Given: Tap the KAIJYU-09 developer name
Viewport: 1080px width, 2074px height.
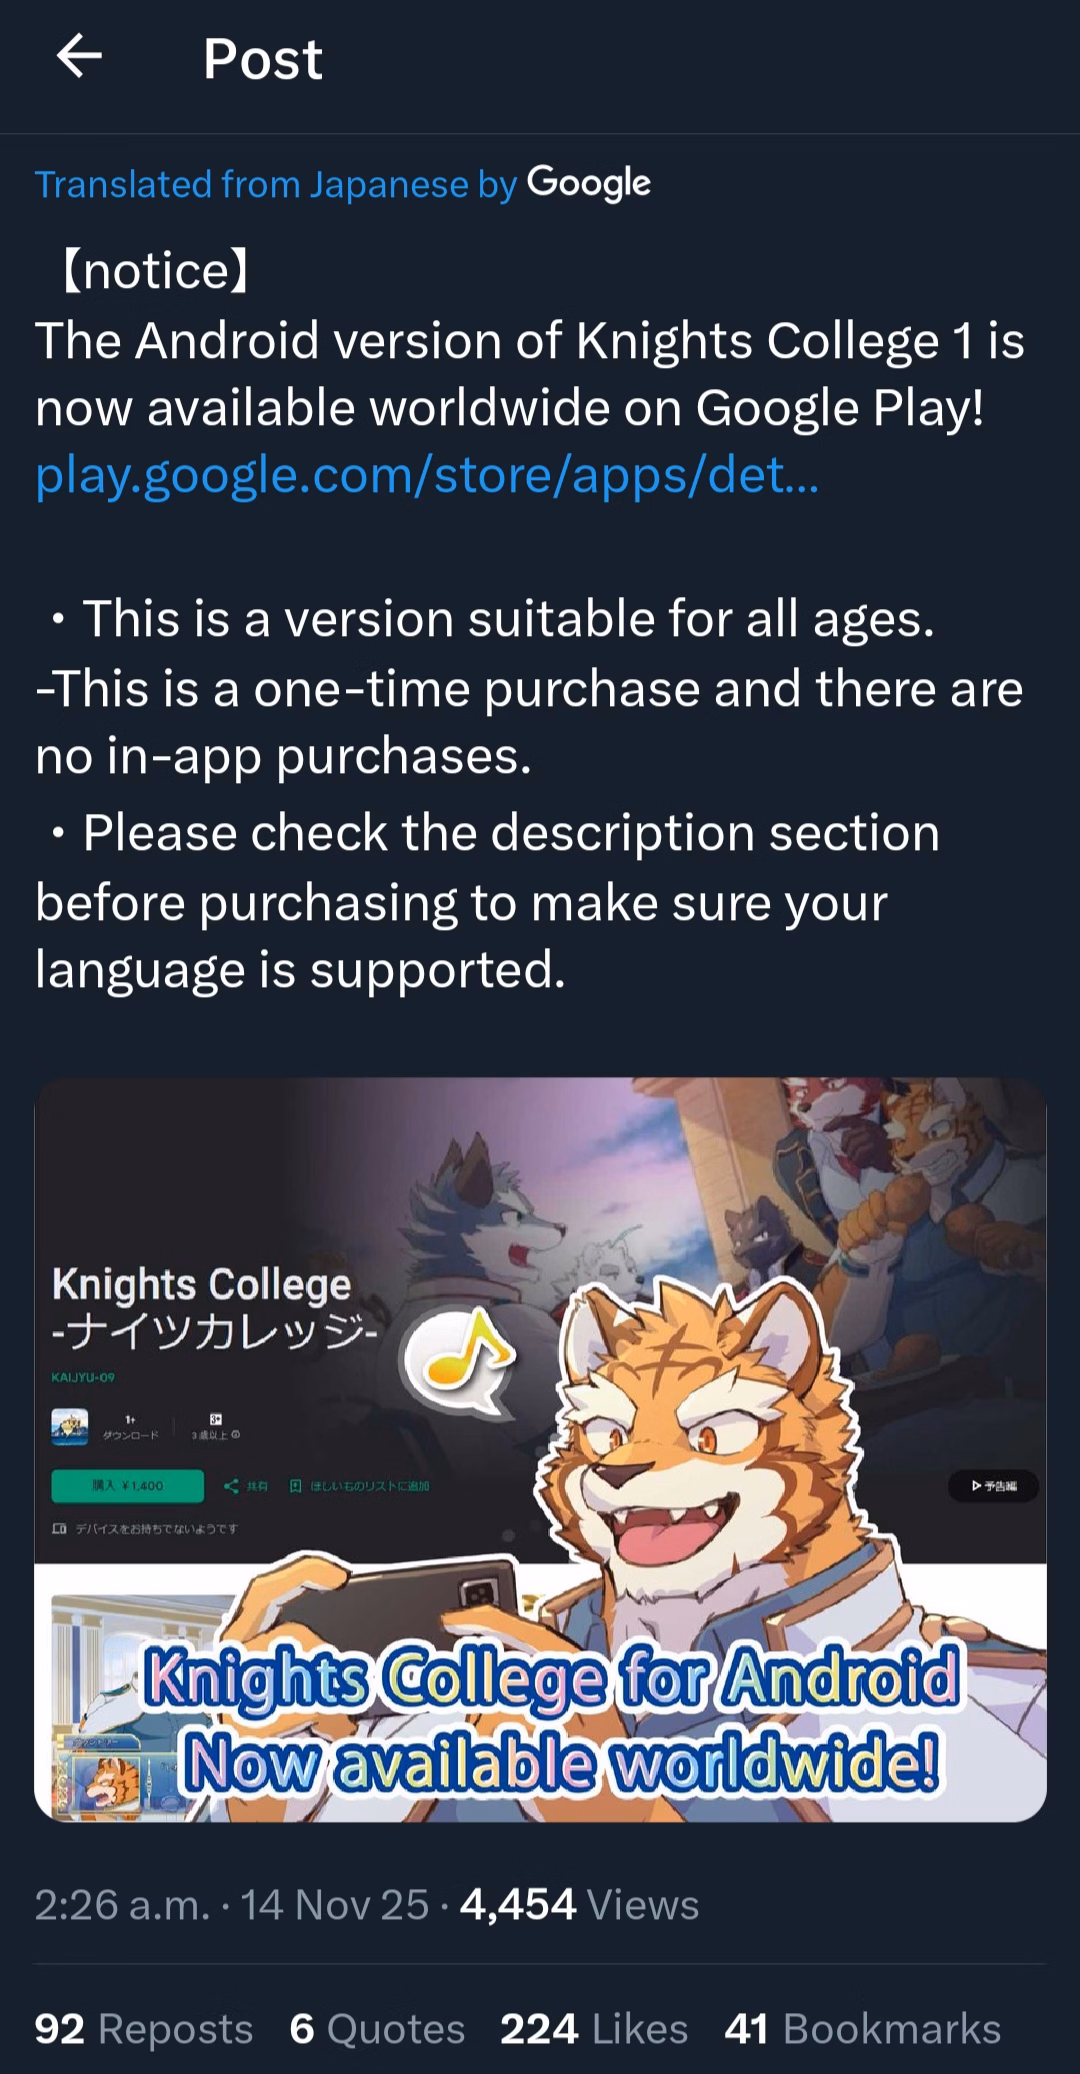Looking at the screenshot, I should 83,1377.
